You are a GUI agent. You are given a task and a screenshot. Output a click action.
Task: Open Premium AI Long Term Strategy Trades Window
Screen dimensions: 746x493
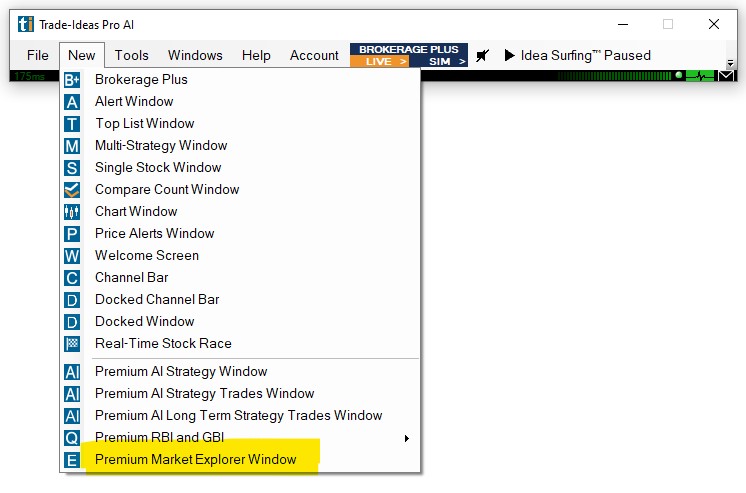point(238,415)
